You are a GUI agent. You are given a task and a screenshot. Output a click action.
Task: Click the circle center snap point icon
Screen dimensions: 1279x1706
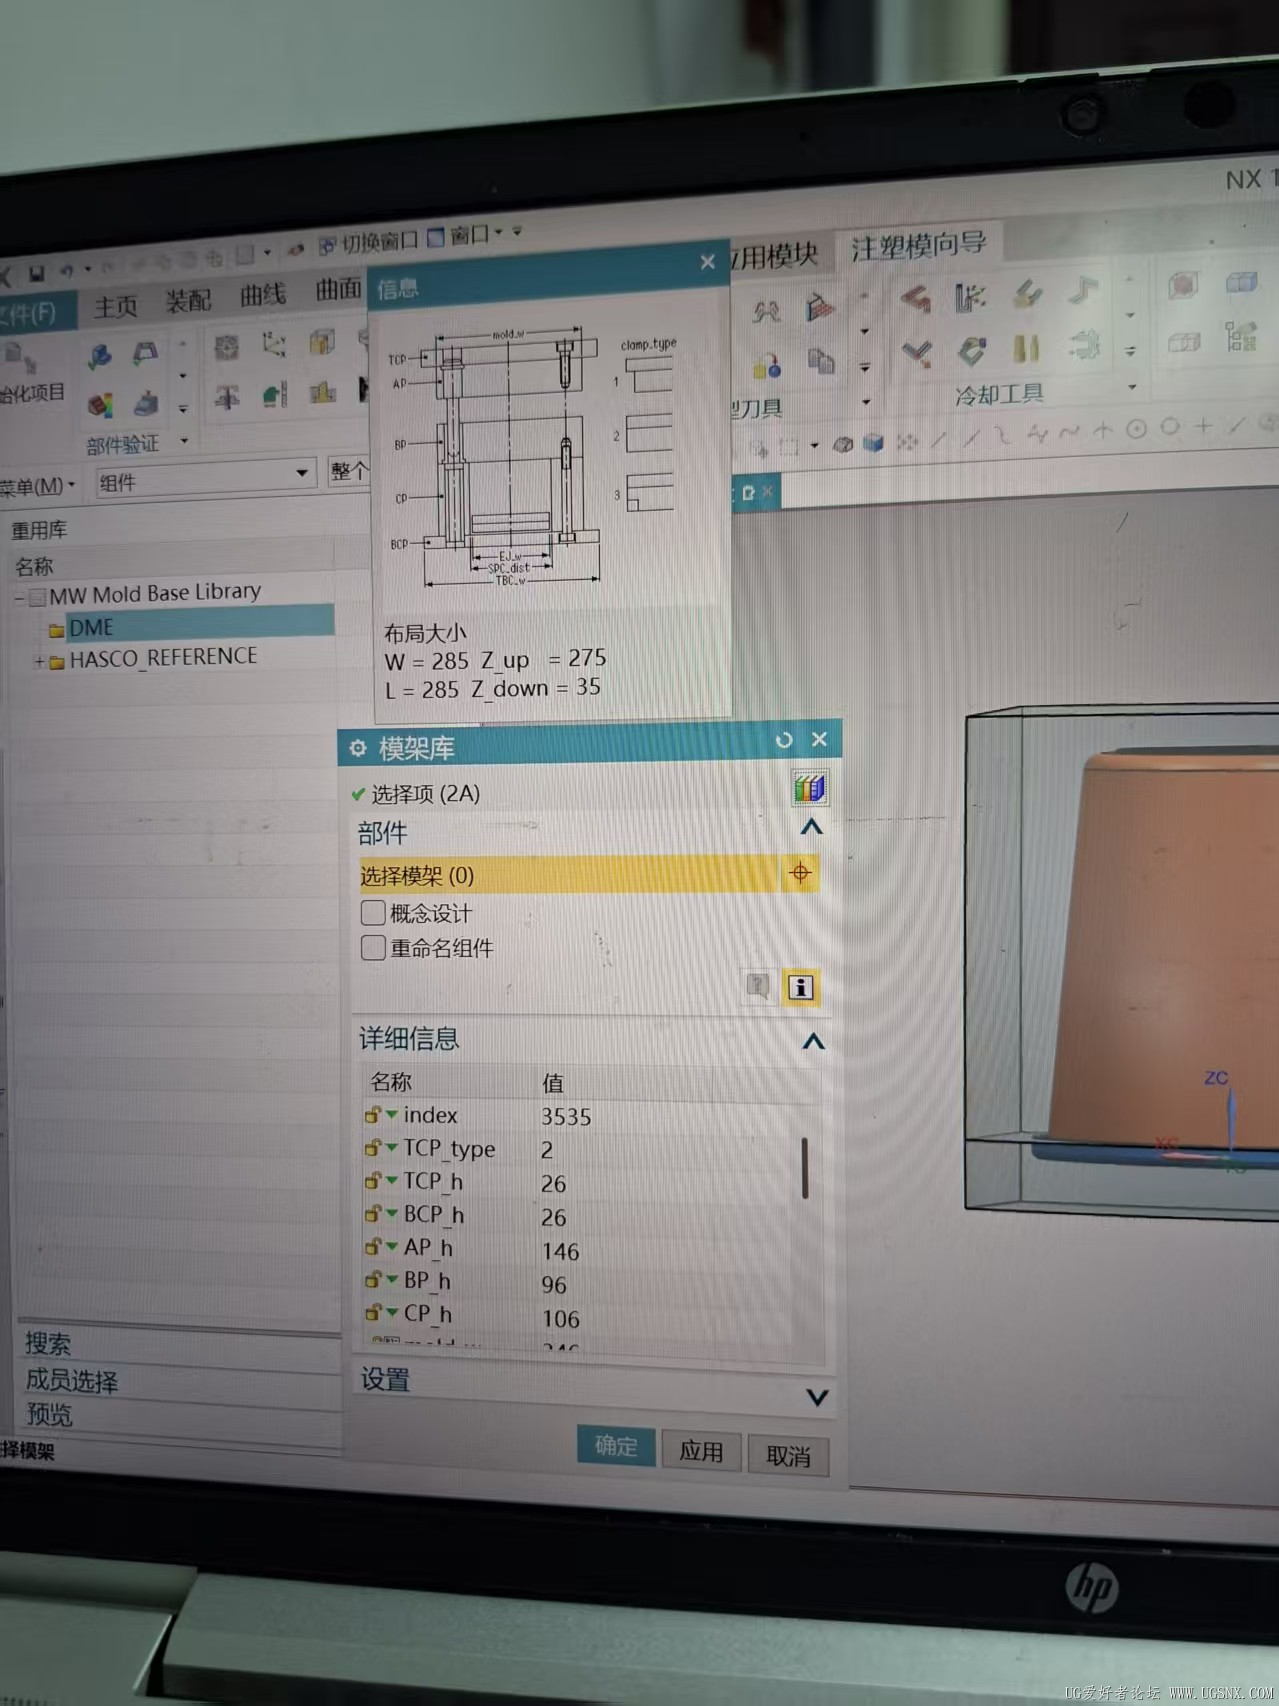[x=1136, y=430]
